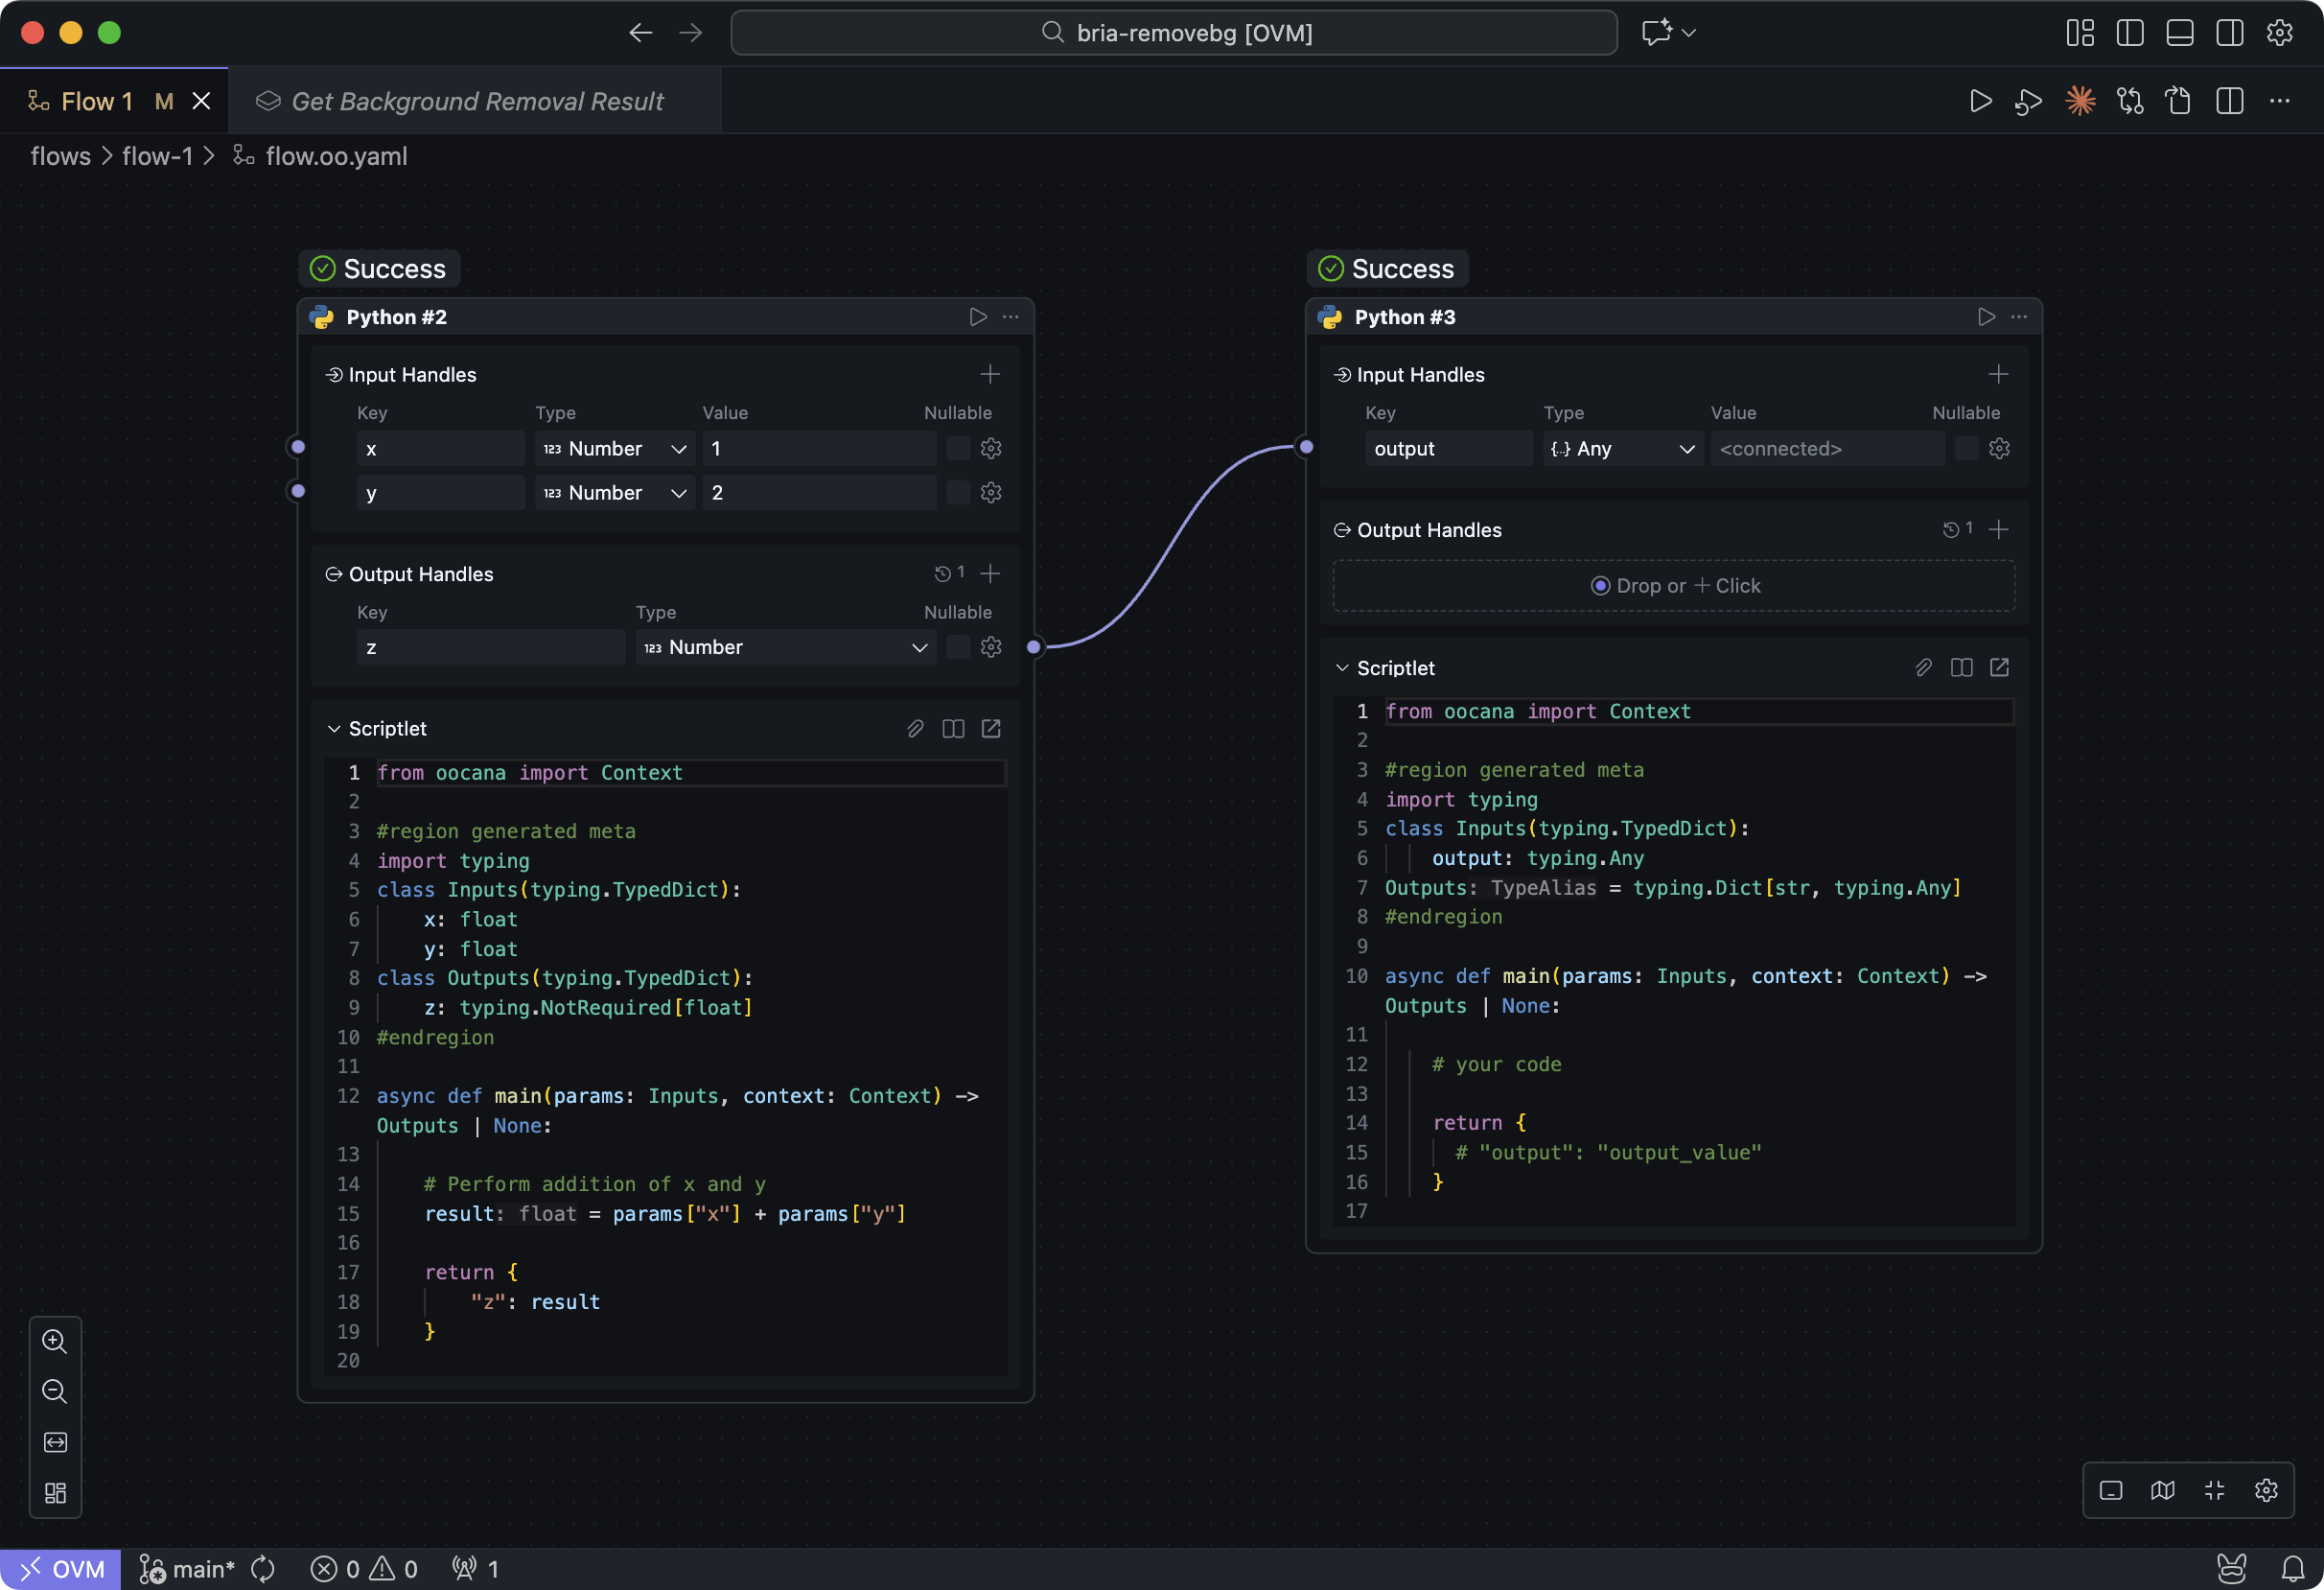Open Python #2 scriptlet in external editor
This screenshot has height=1590, width=2324.
(991, 728)
